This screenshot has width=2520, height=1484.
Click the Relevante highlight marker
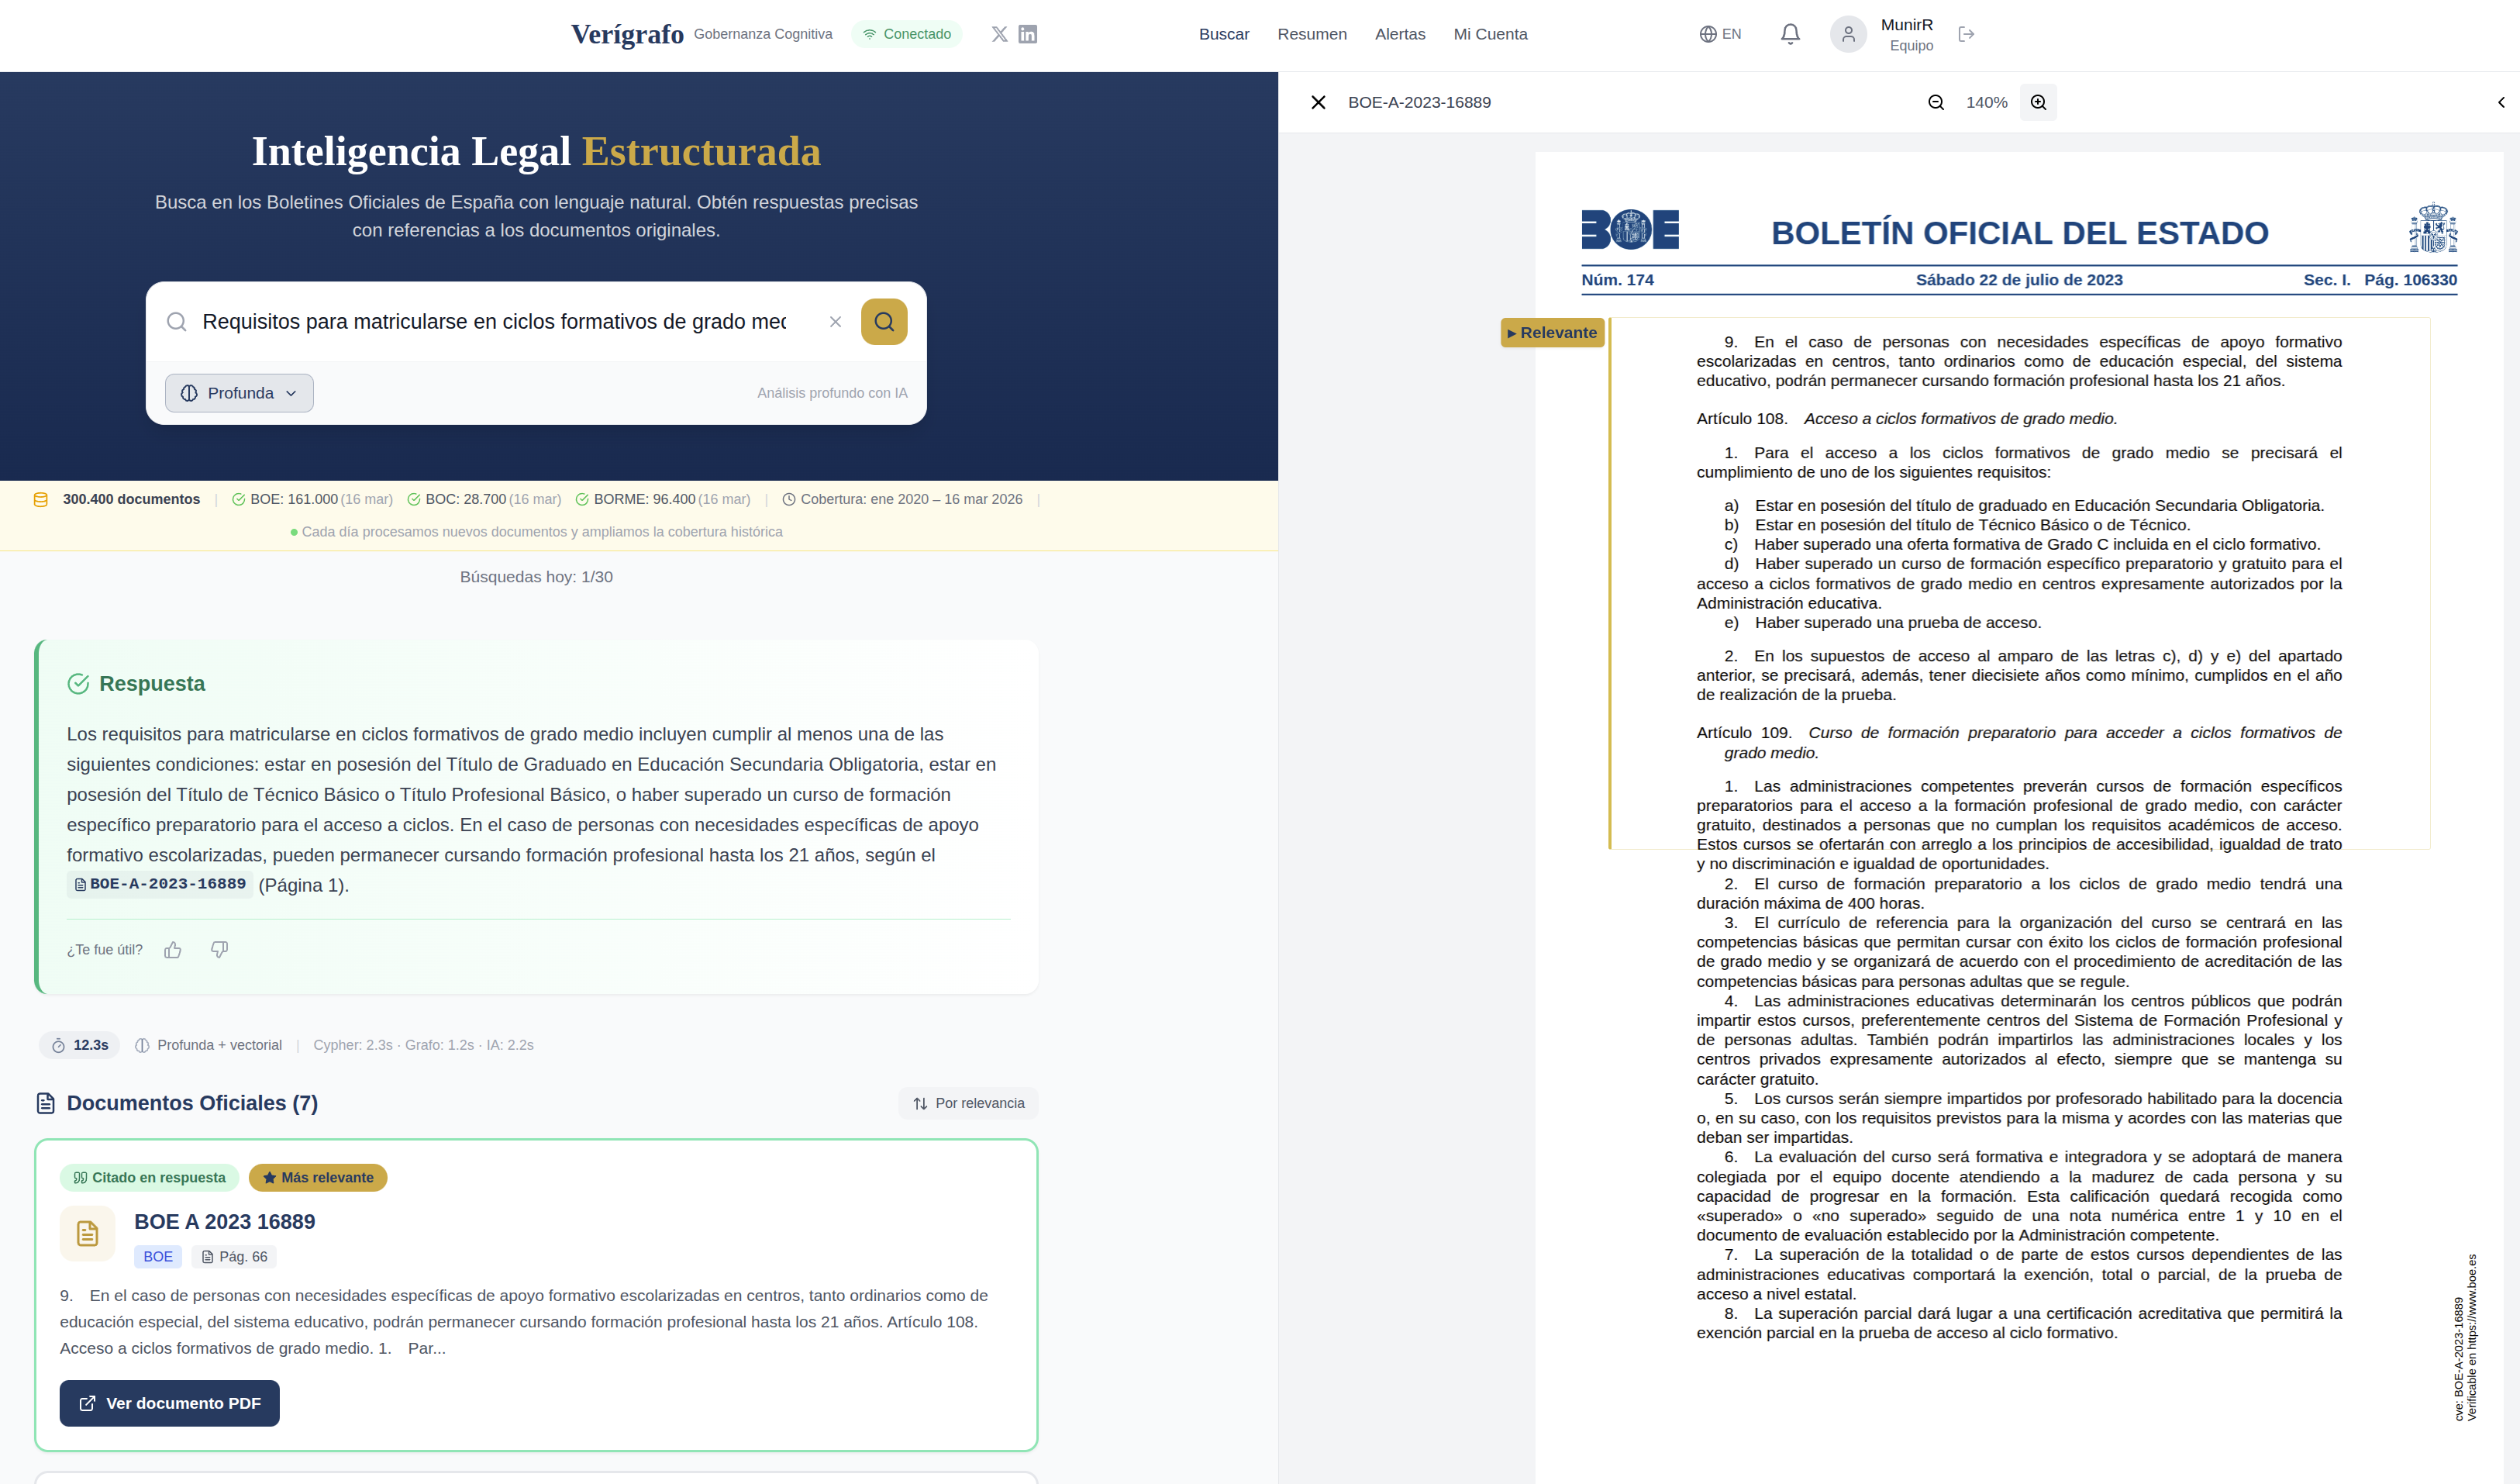pyautogui.click(x=1552, y=332)
